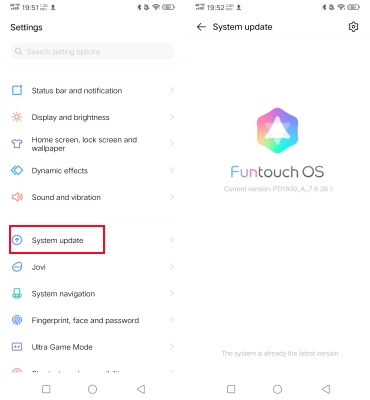The image size is (370, 400).
Task: Tap the Dynamic effects diamond icon
Action: tap(17, 170)
